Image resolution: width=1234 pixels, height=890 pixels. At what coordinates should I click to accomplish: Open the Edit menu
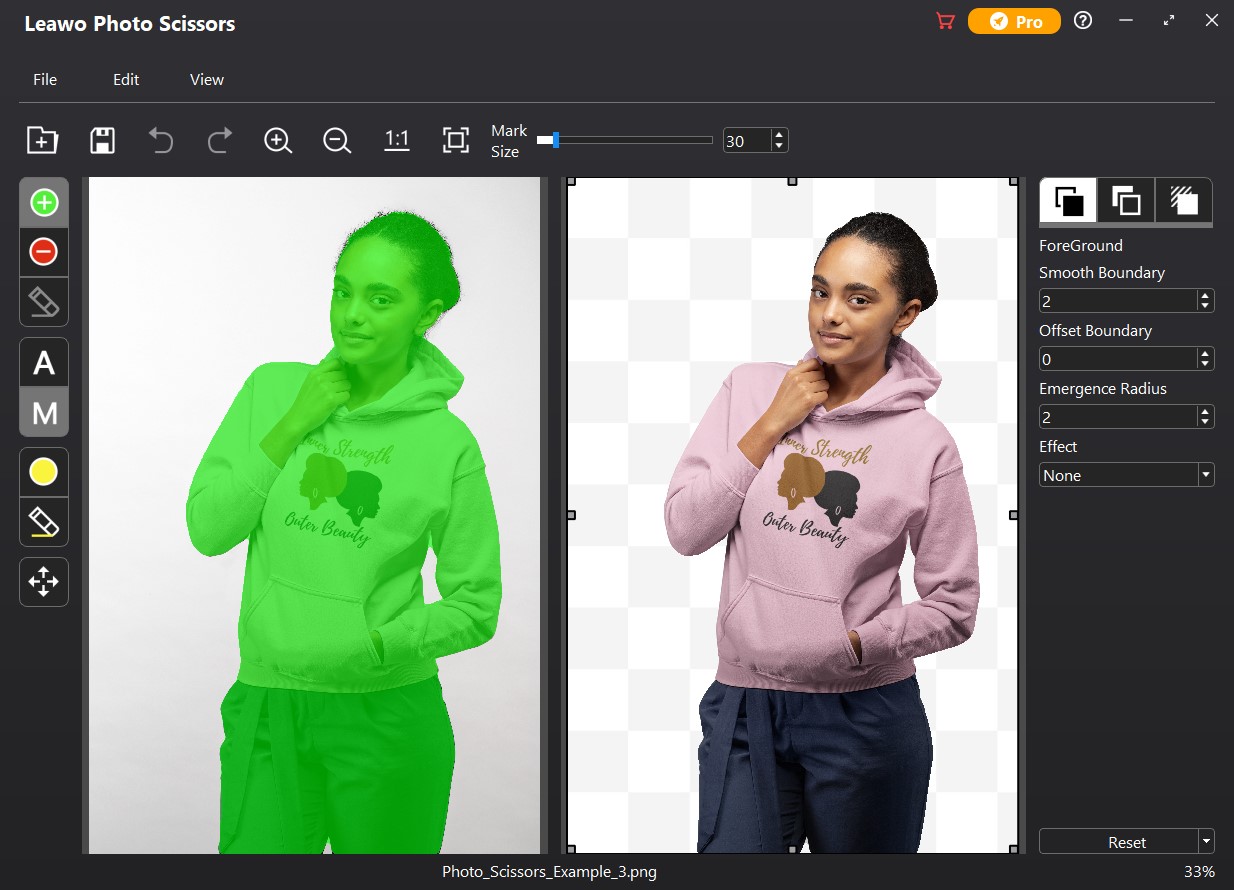tap(126, 80)
